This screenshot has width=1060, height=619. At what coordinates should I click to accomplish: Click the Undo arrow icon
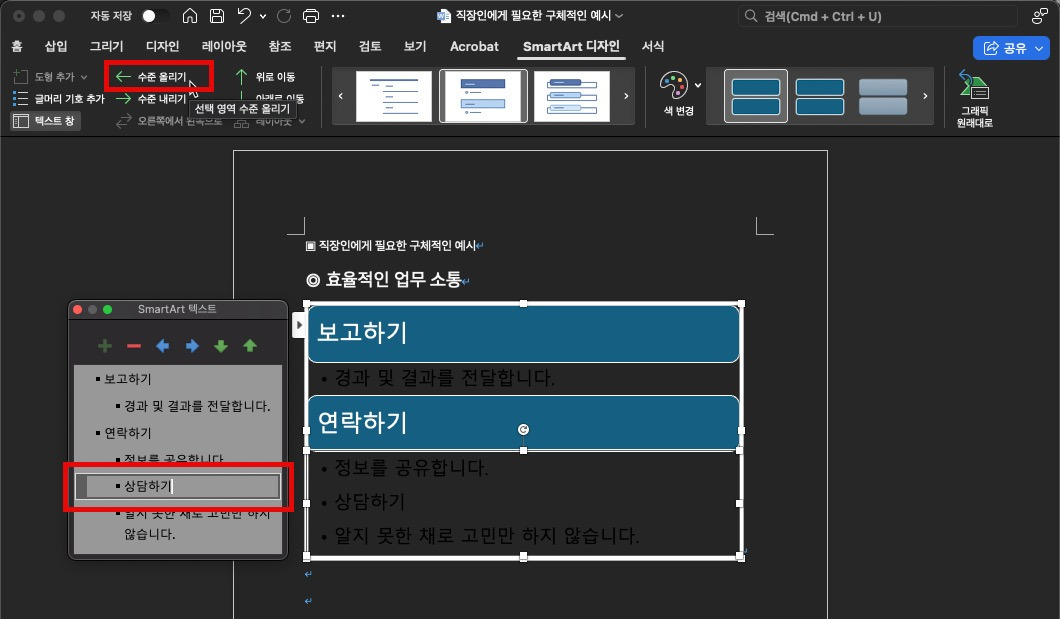tap(244, 16)
